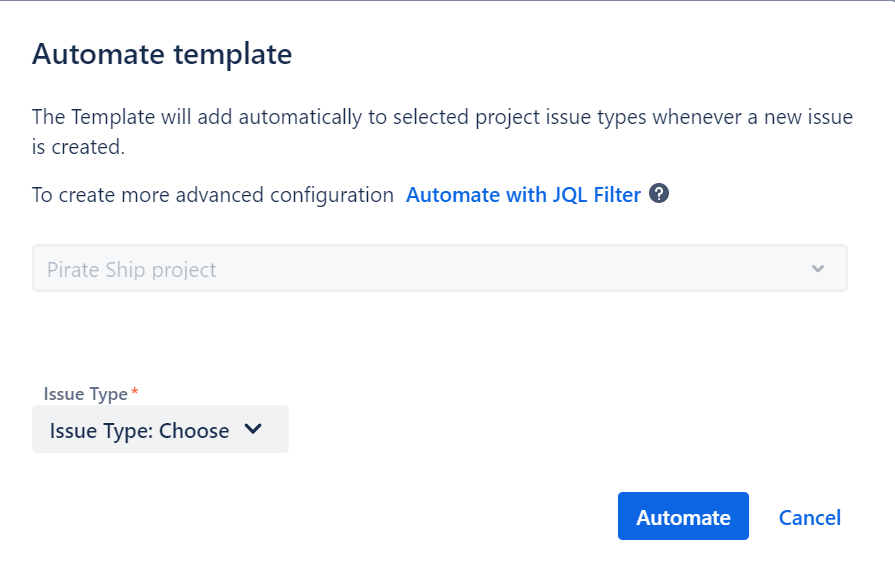895x574 pixels.
Task: Click the Automate template heading
Action: click(x=162, y=54)
